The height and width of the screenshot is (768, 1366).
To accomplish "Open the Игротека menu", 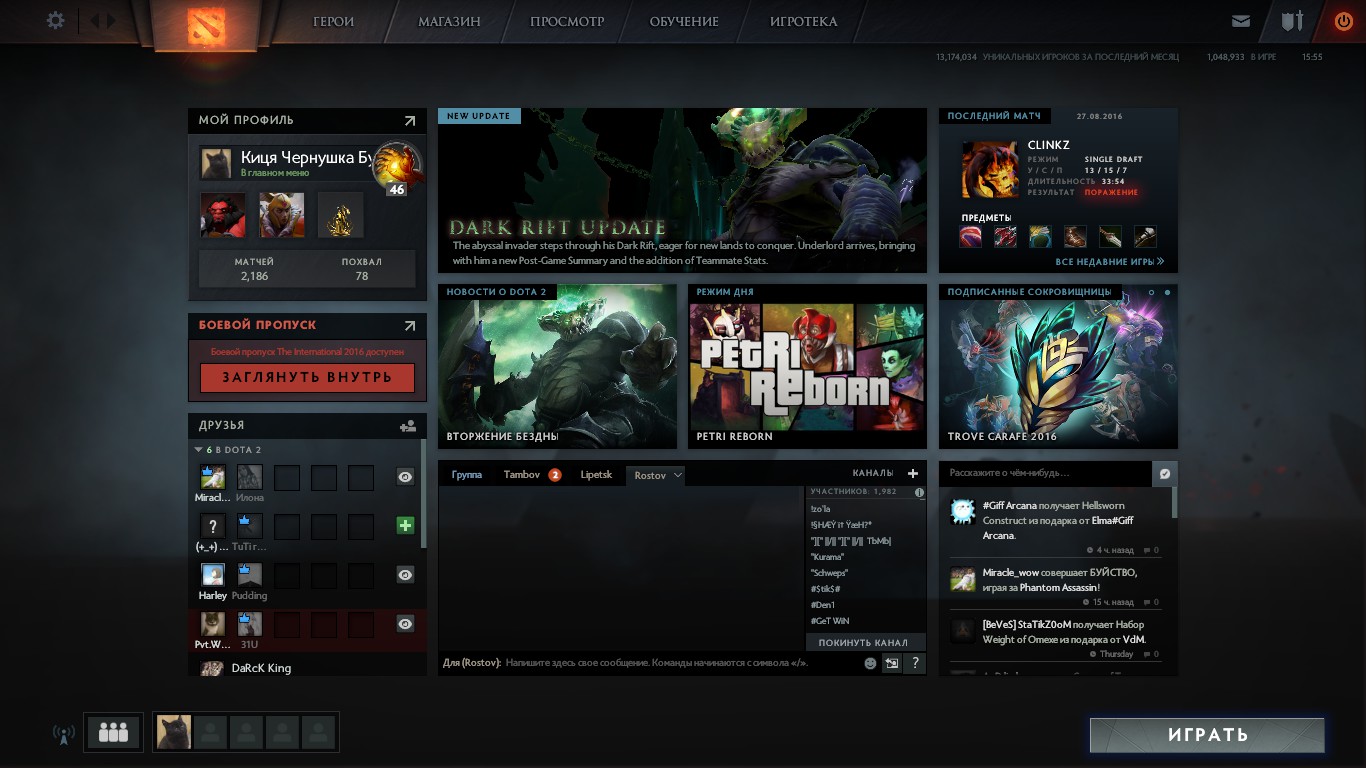I will pos(804,21).
